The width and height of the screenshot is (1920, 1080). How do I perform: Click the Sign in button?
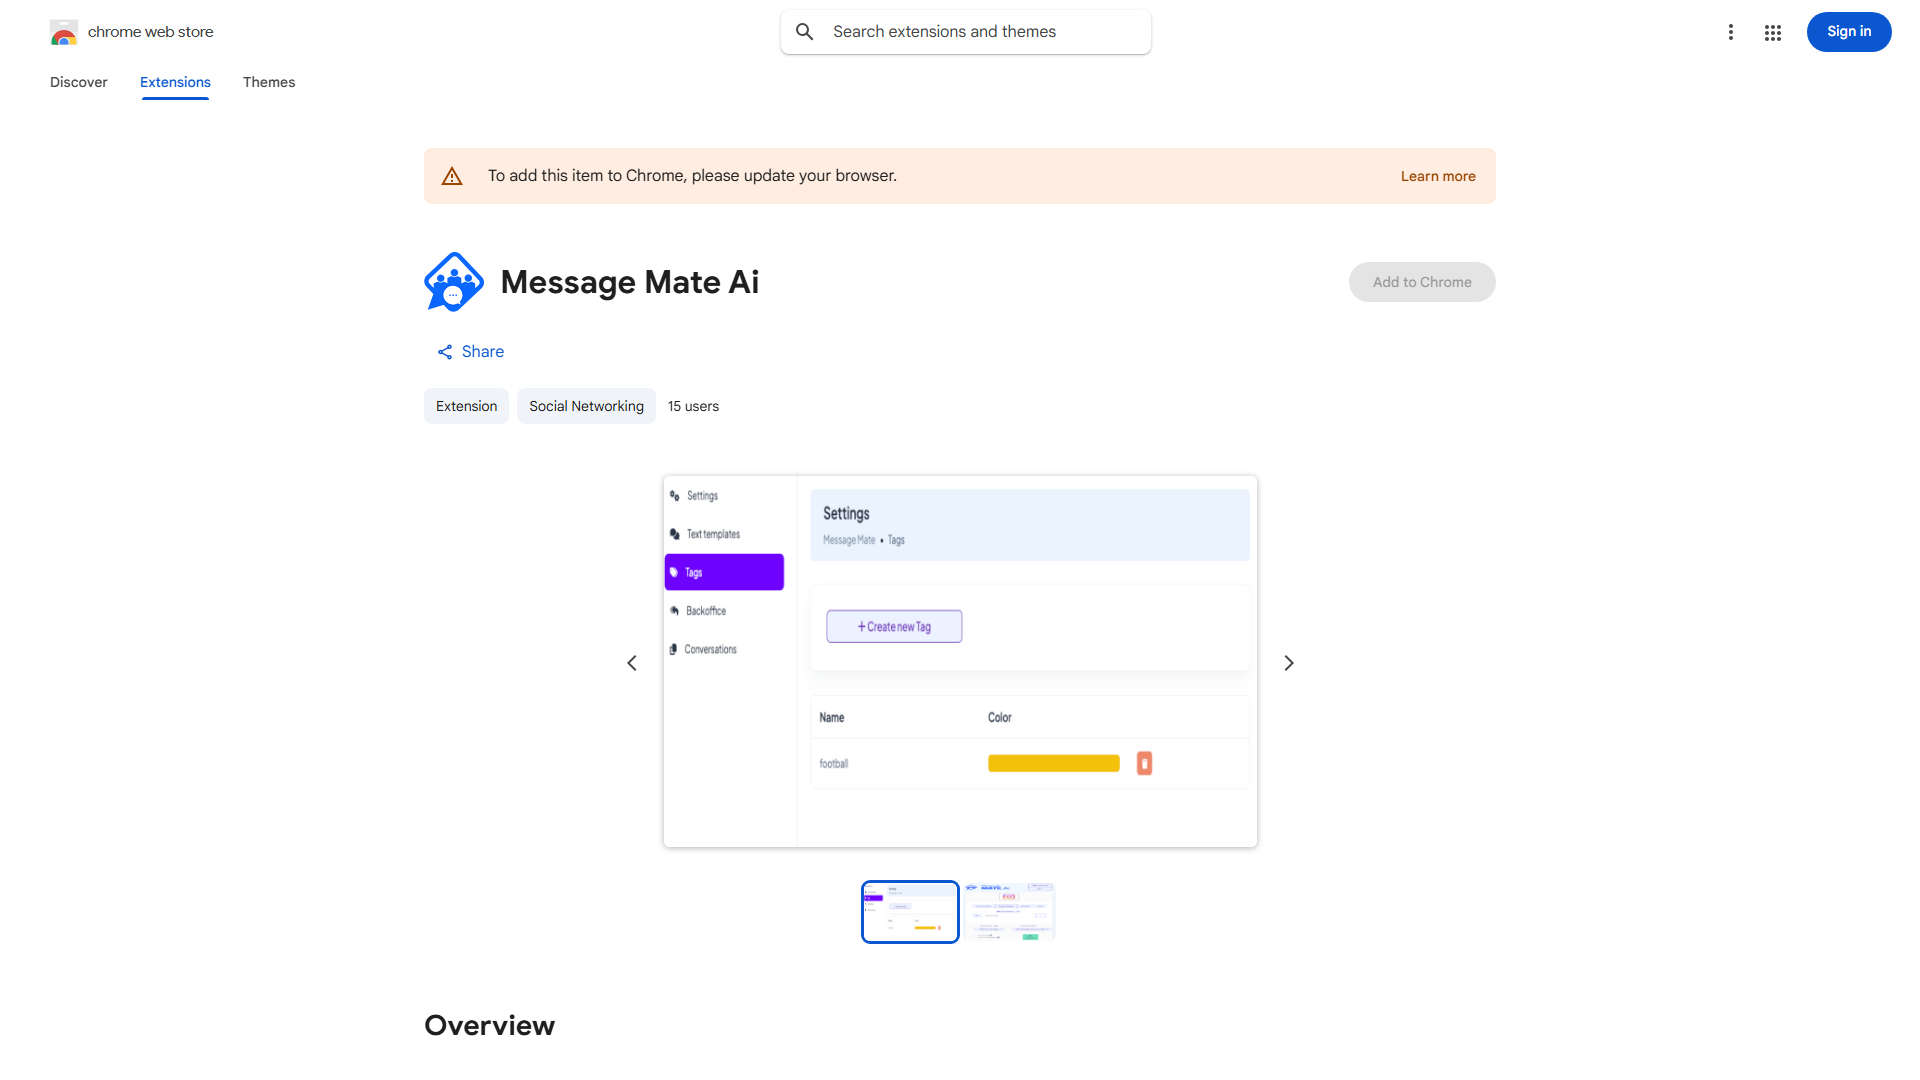(1848, 31)
